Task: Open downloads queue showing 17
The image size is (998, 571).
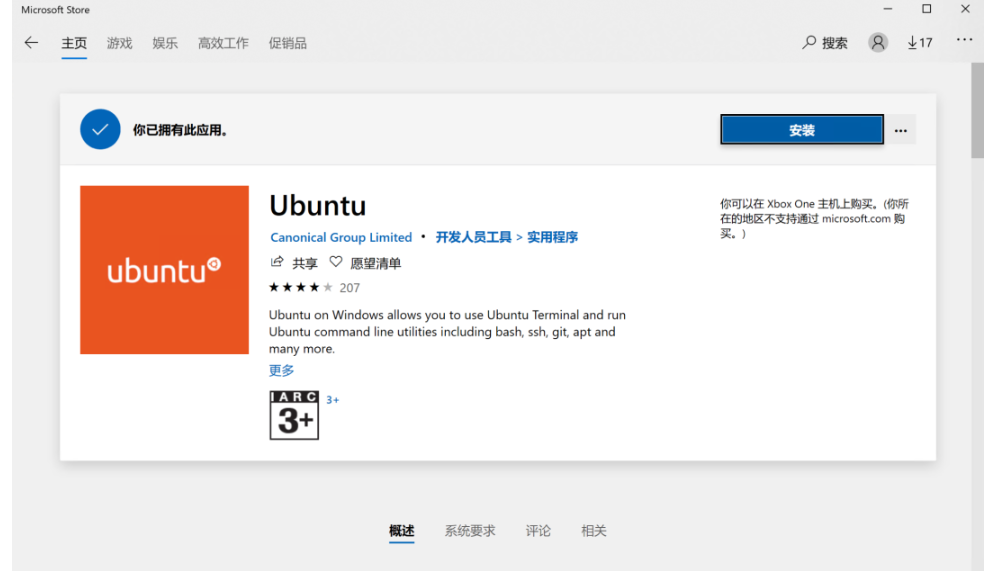Action: [920, 43]
